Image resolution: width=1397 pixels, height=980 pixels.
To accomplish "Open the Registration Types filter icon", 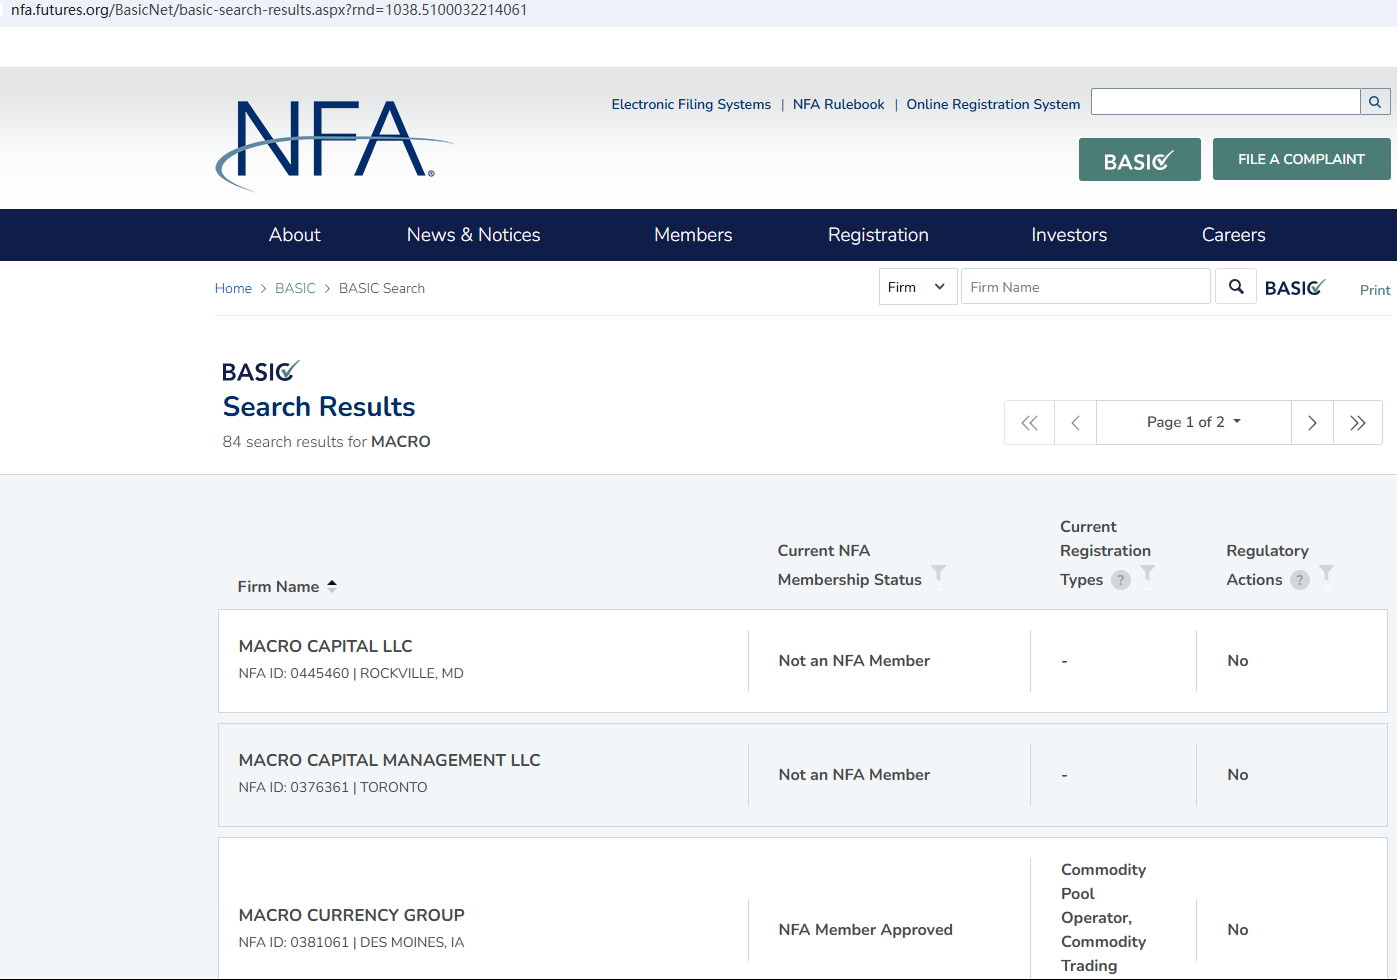I will (x=1148, y=573).
